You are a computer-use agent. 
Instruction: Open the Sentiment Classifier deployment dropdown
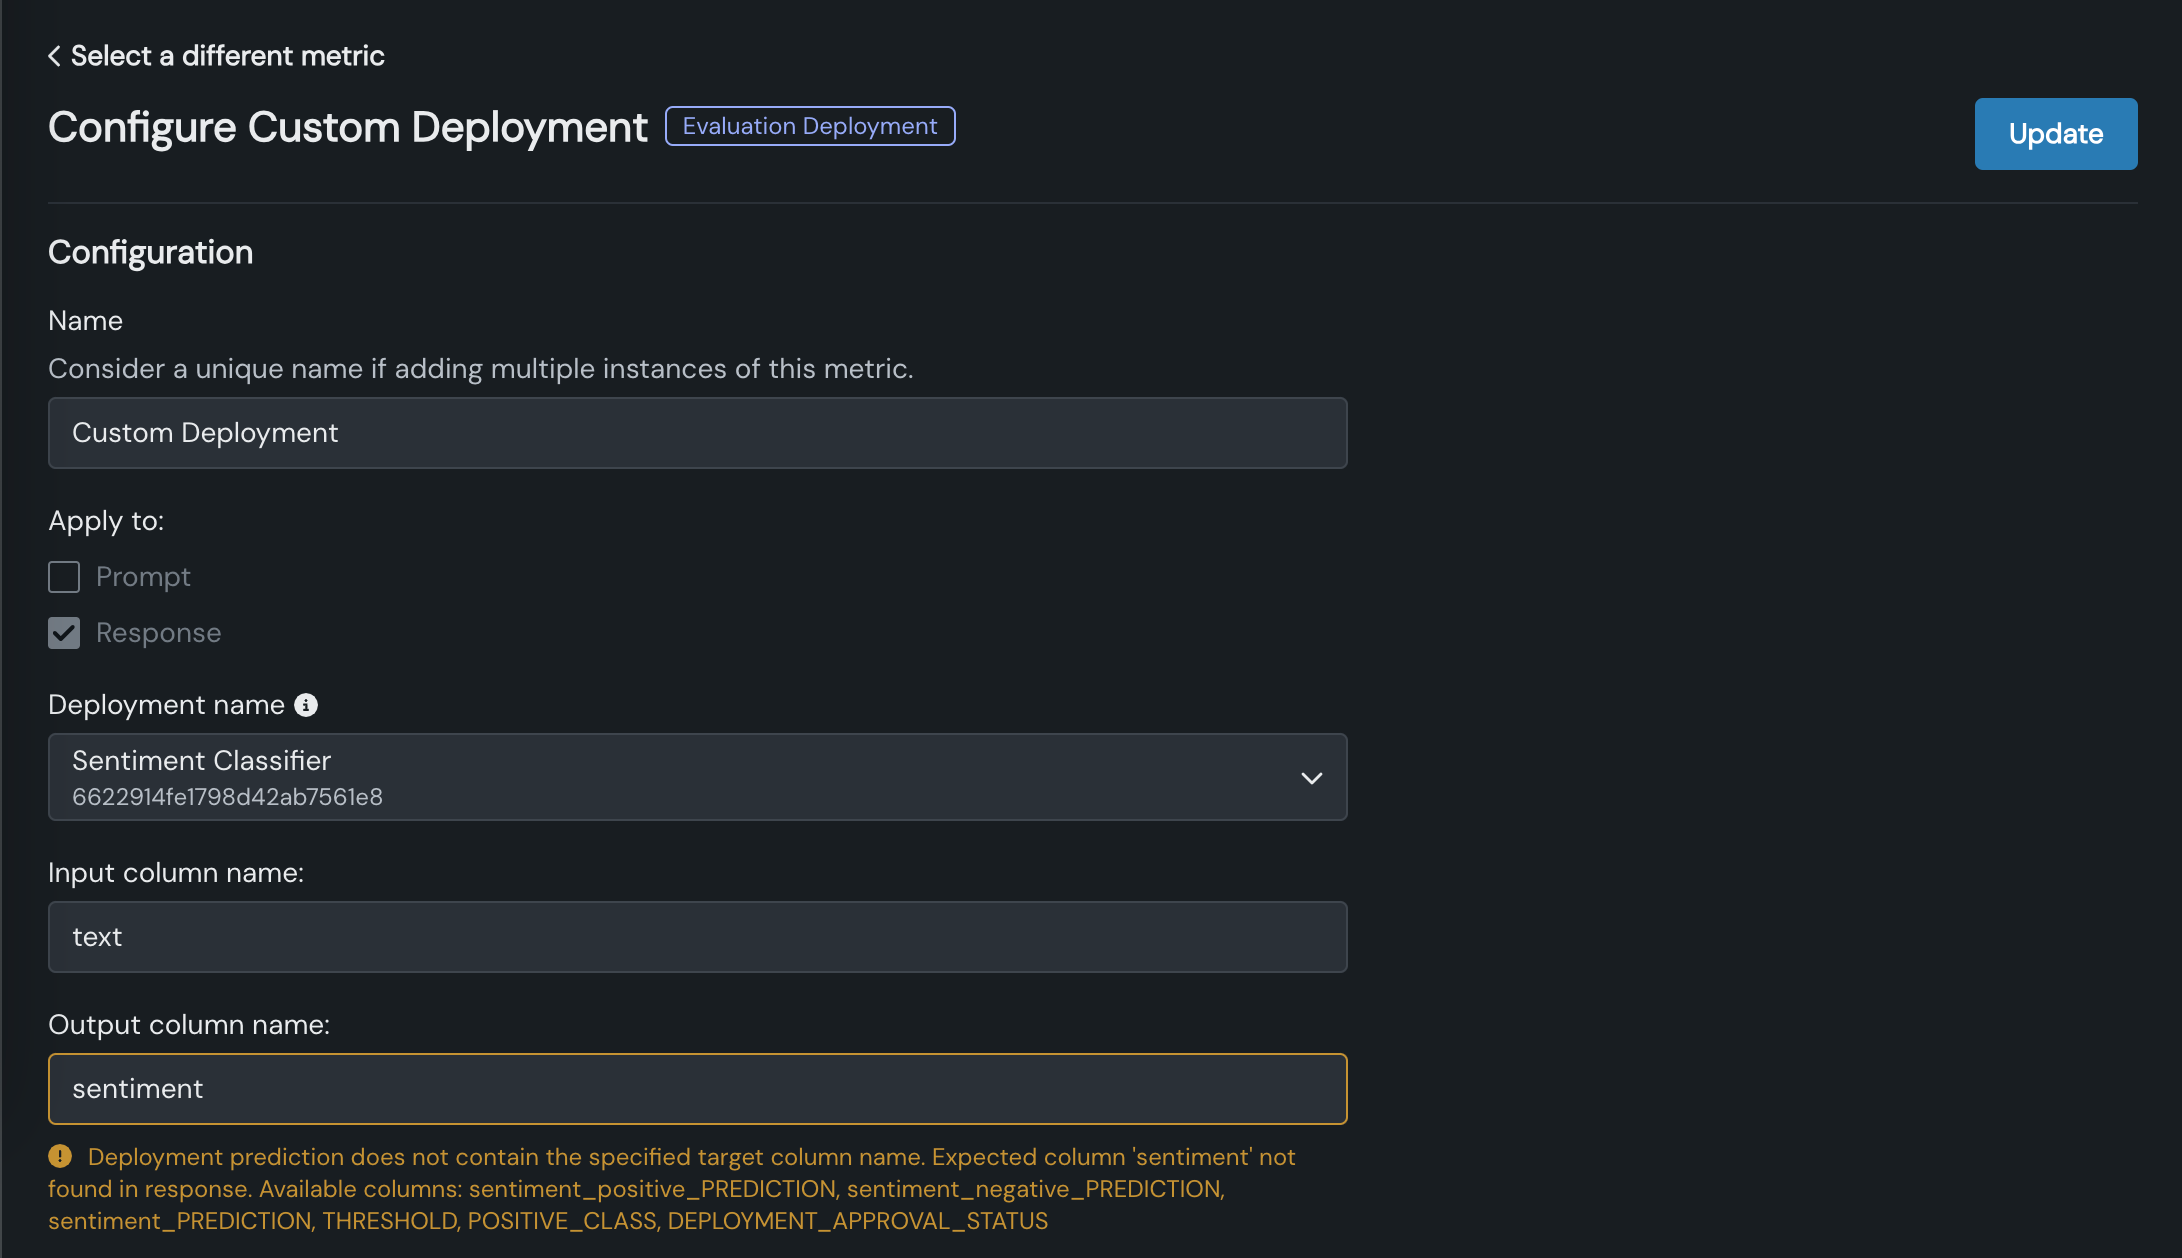pyautogui.click(x=696, y=777)
